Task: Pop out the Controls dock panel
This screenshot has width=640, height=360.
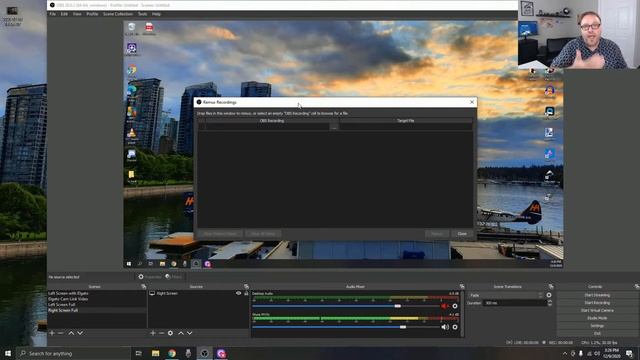Action: [637, 287]
